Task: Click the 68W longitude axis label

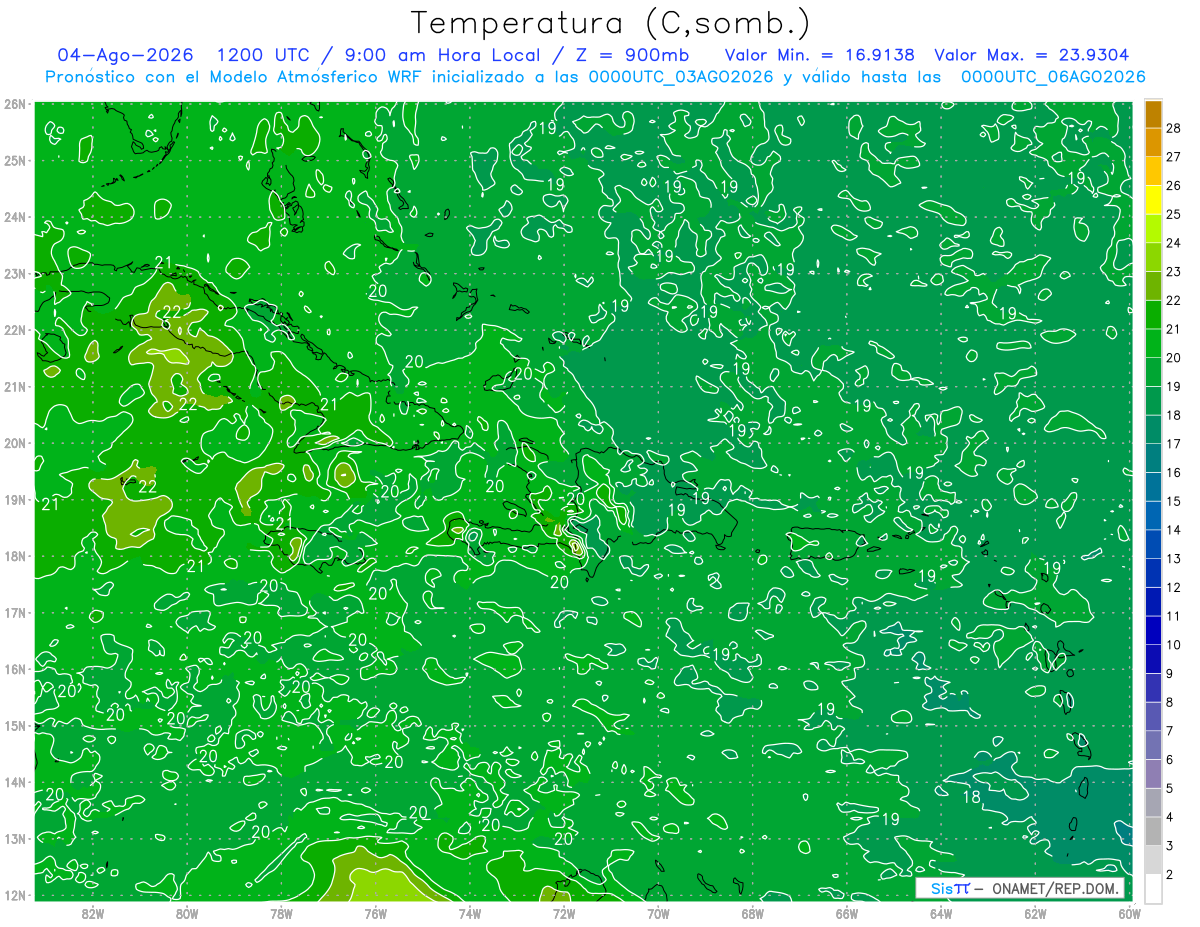Action: [x=752, y=913]
